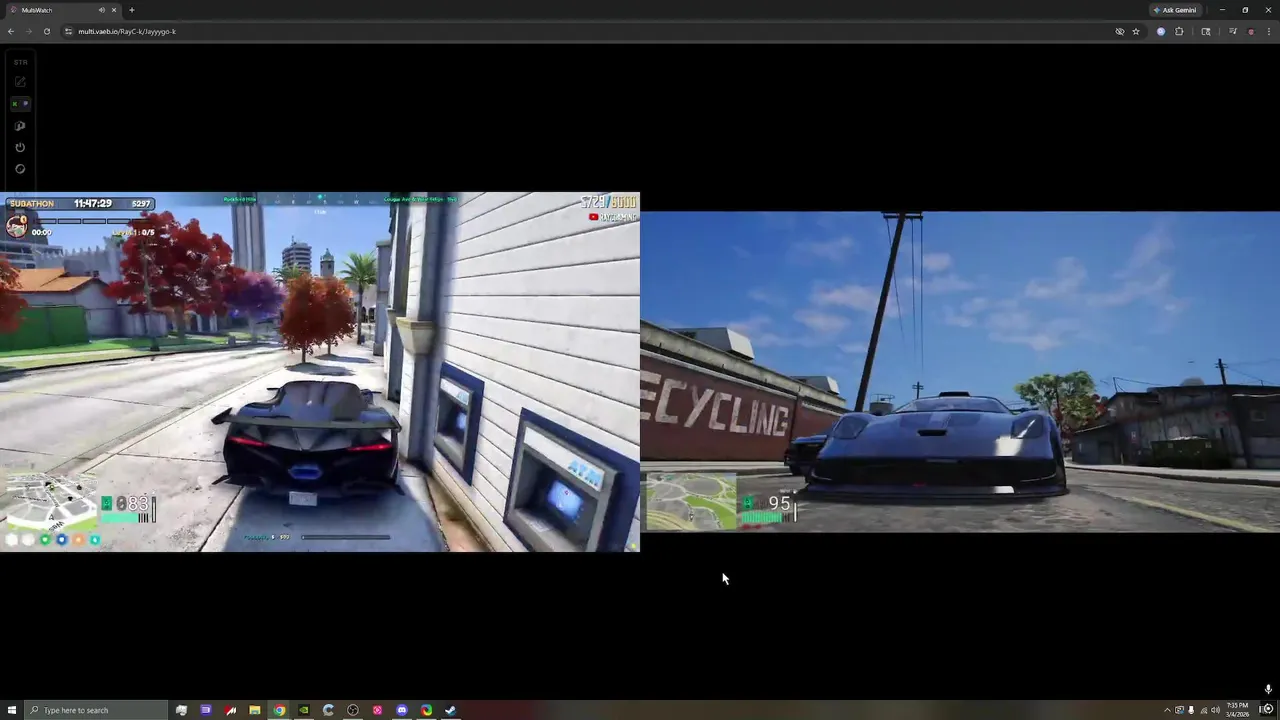Open a new browser tab

tap(131, 10)
